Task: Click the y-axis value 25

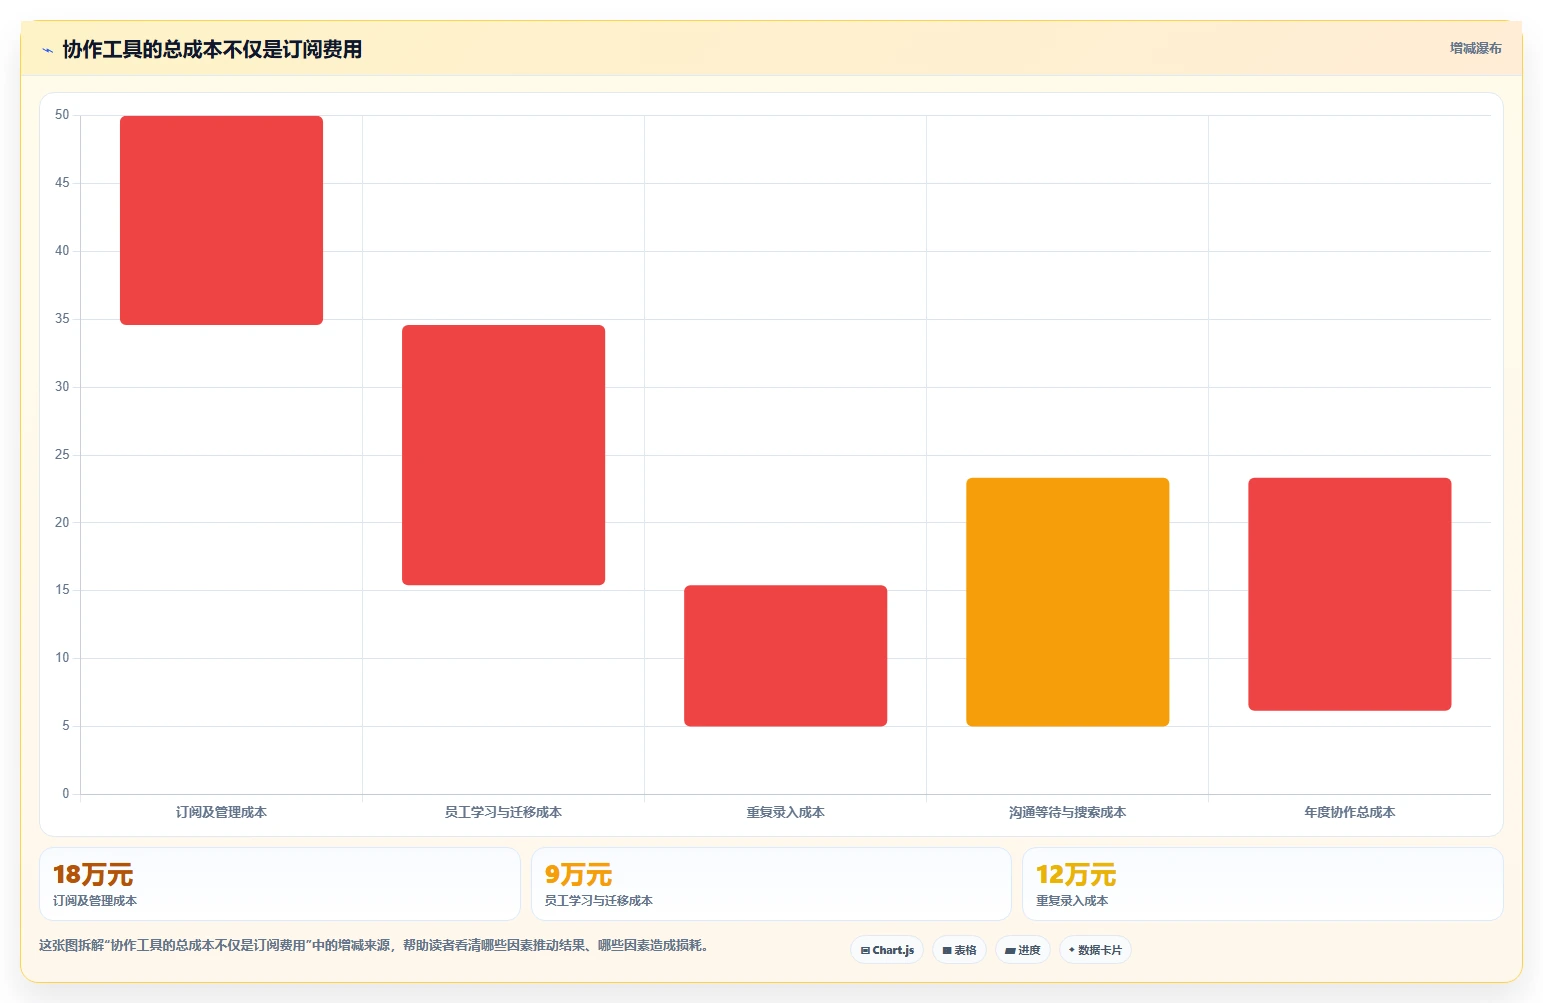Action: 62,455
